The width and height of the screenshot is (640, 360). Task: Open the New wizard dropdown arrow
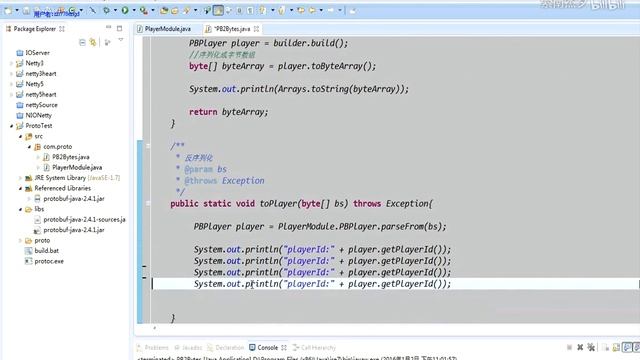coord(17,10)
